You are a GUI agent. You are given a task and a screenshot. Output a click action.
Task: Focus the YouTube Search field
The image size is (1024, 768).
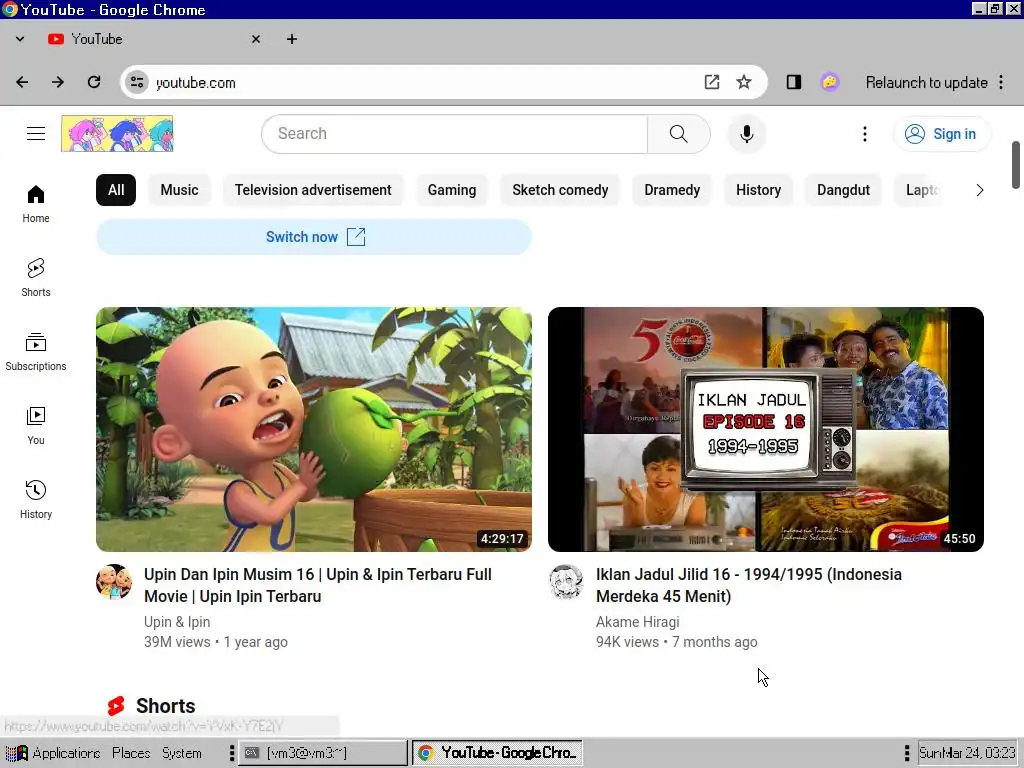tap(455, 134)
